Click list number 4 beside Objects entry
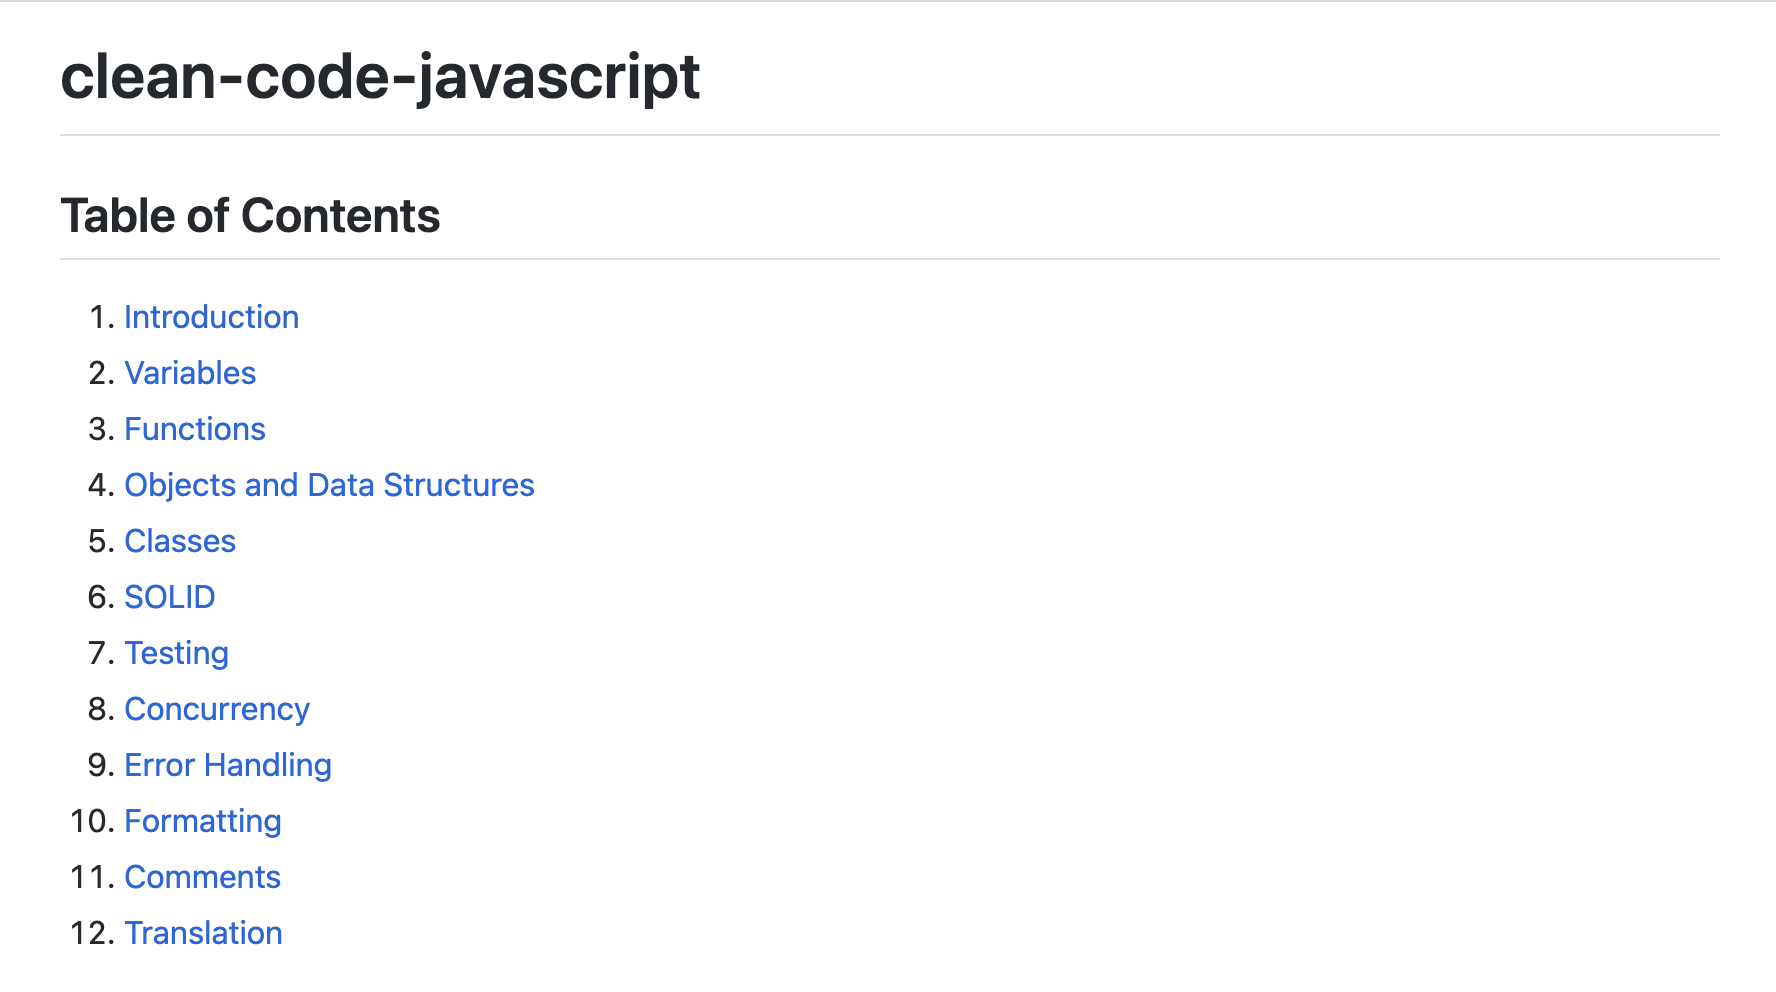This screenshot has height=992, width=1776. (101, 485)
